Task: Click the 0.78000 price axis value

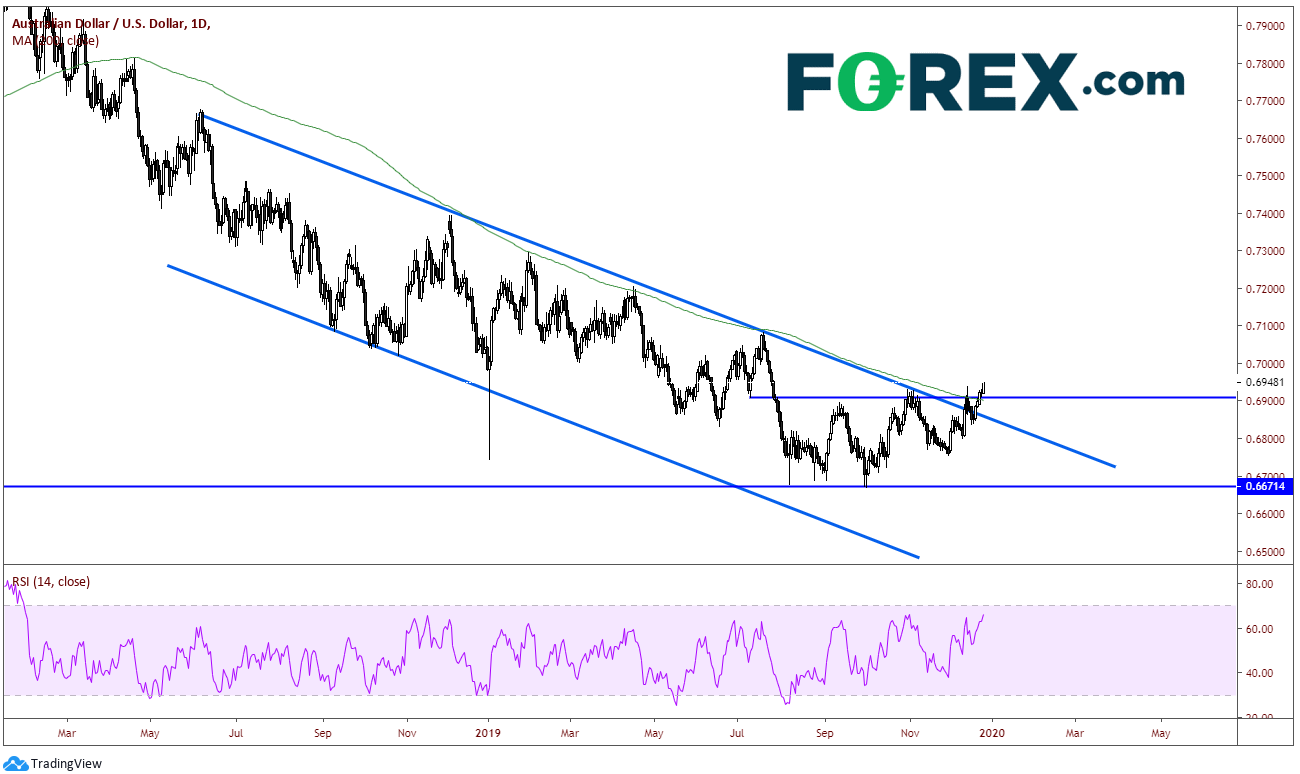Action: click(x=1266, y=64)
